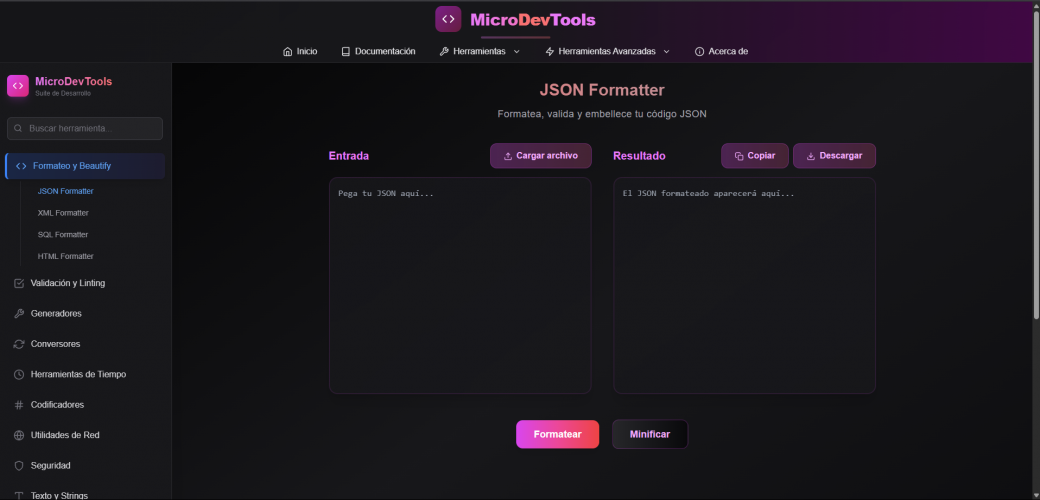The image size is (1040, 500).
Task: Expand the Validación y Linting section
Action: [x=85, y=283]
